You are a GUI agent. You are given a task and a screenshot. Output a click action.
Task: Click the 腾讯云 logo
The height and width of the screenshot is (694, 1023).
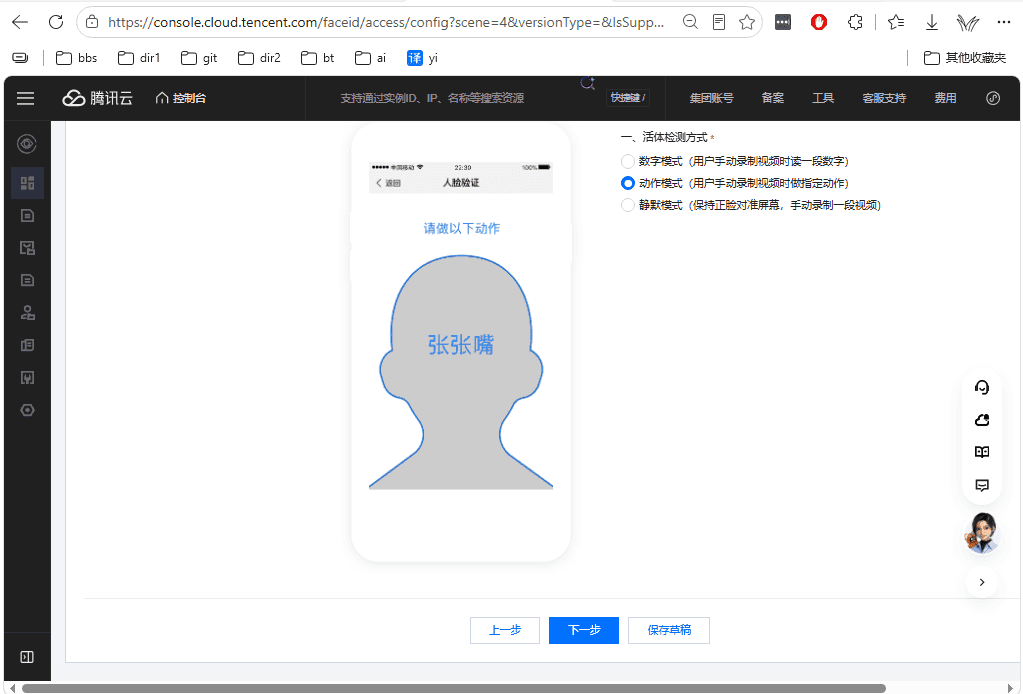97,98
